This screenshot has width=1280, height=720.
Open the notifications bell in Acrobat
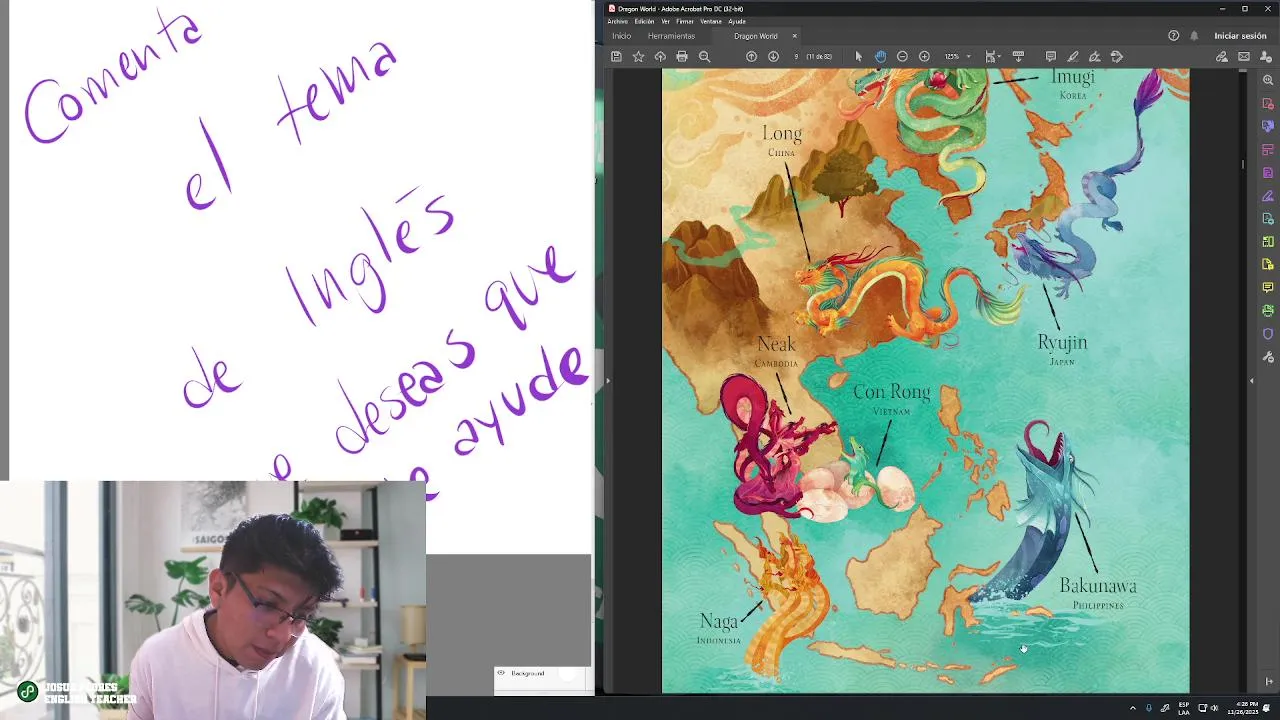point(1194,36)
